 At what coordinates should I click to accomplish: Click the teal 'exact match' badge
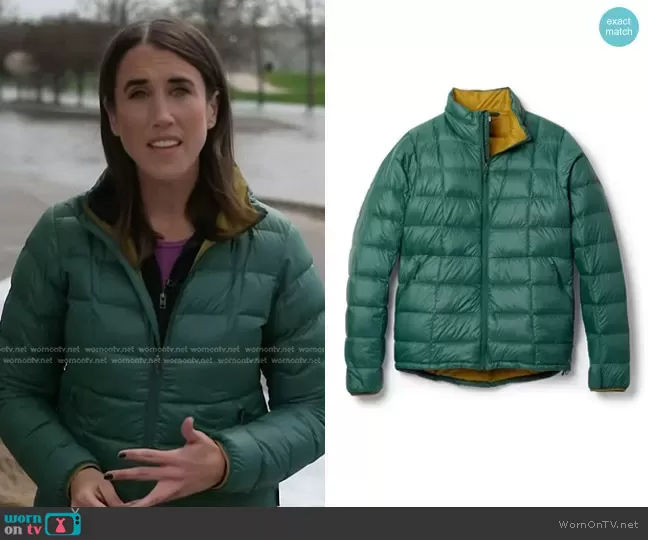pyautogui.click(x=619, y=27)
